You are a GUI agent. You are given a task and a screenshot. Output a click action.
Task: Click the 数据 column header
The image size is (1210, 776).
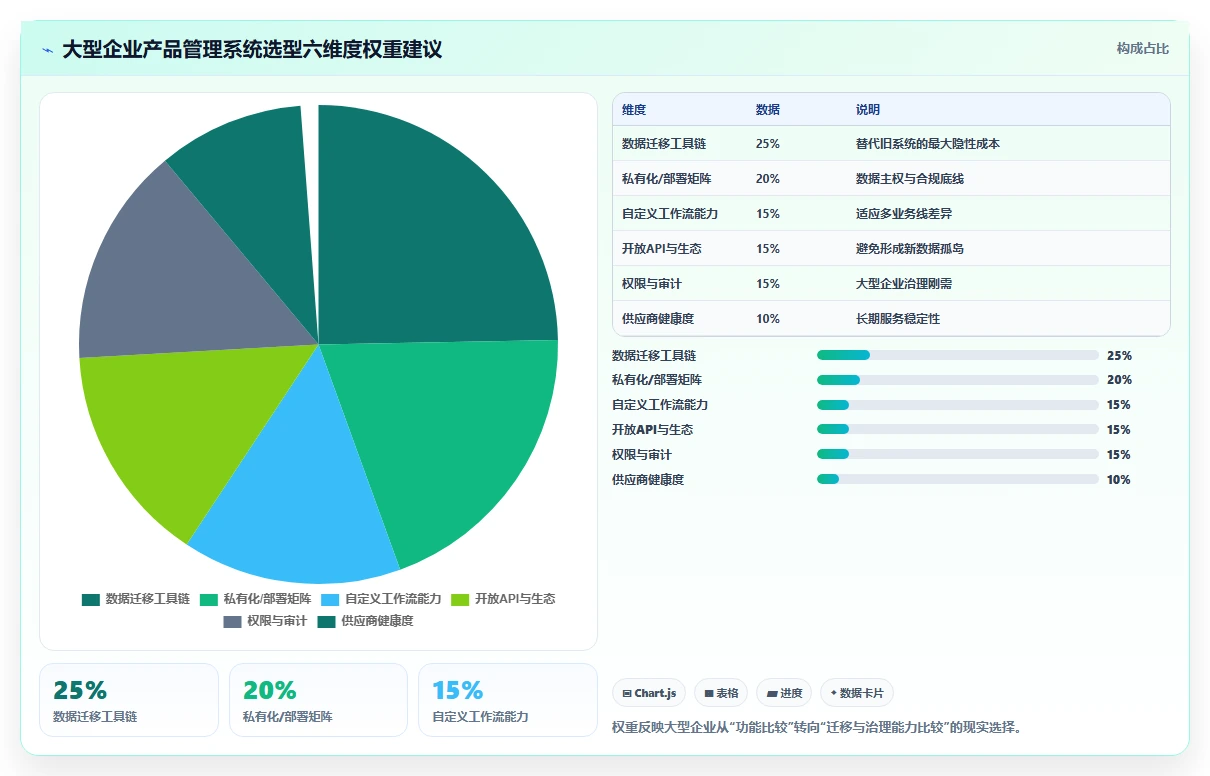pos(768,109)
